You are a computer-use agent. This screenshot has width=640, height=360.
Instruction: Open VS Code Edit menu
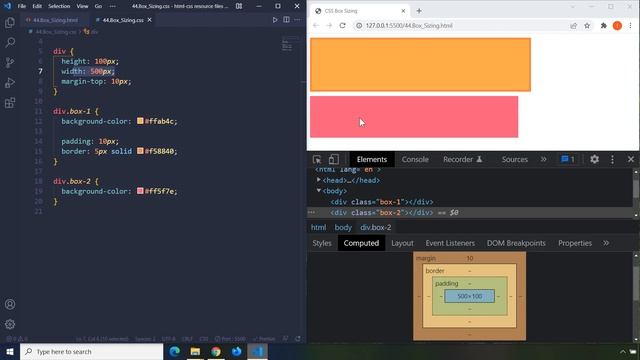37,6
